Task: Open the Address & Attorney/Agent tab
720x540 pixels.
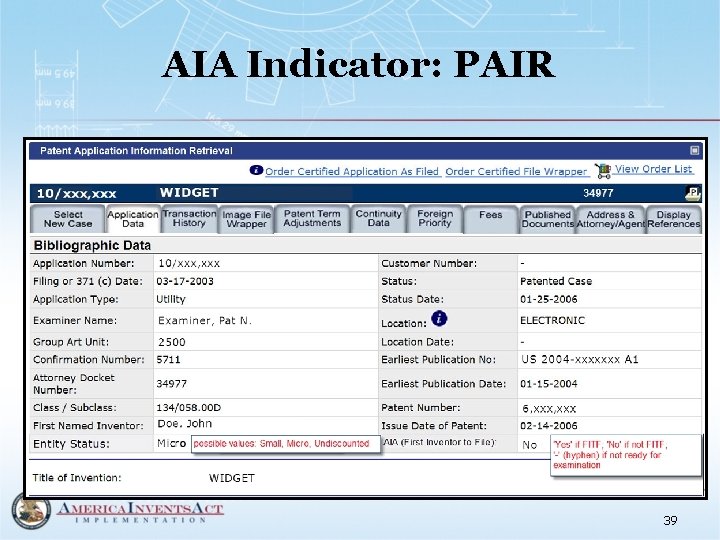Action: [611, 219]
